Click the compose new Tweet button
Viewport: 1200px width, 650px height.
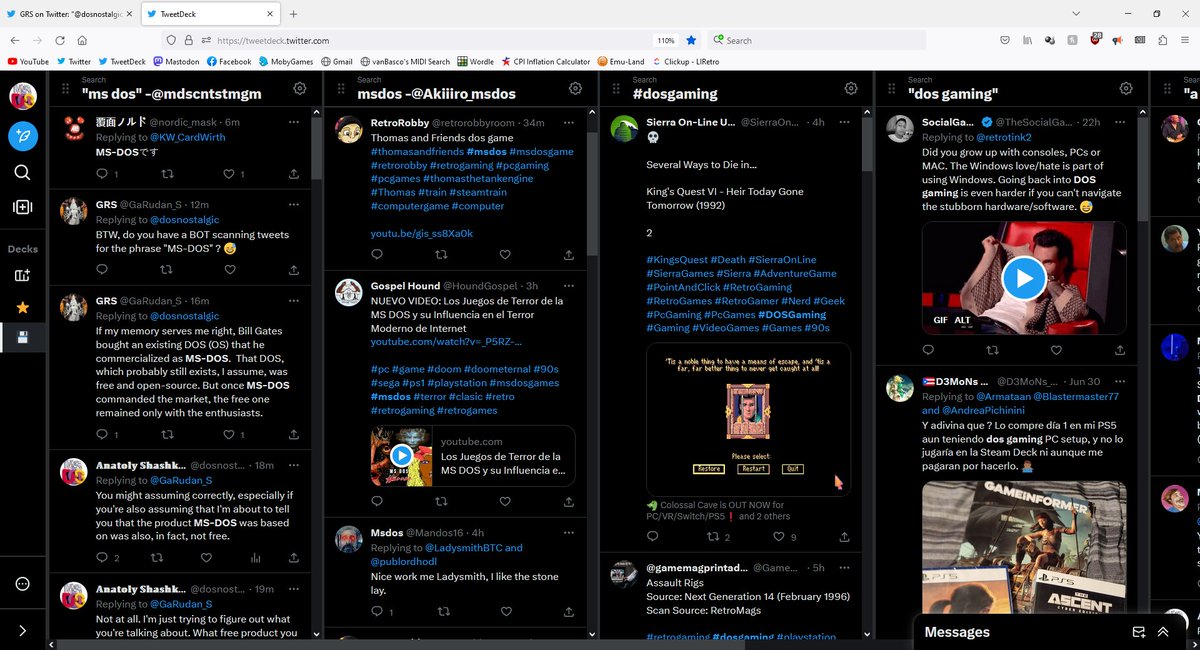tap(23, 136)
